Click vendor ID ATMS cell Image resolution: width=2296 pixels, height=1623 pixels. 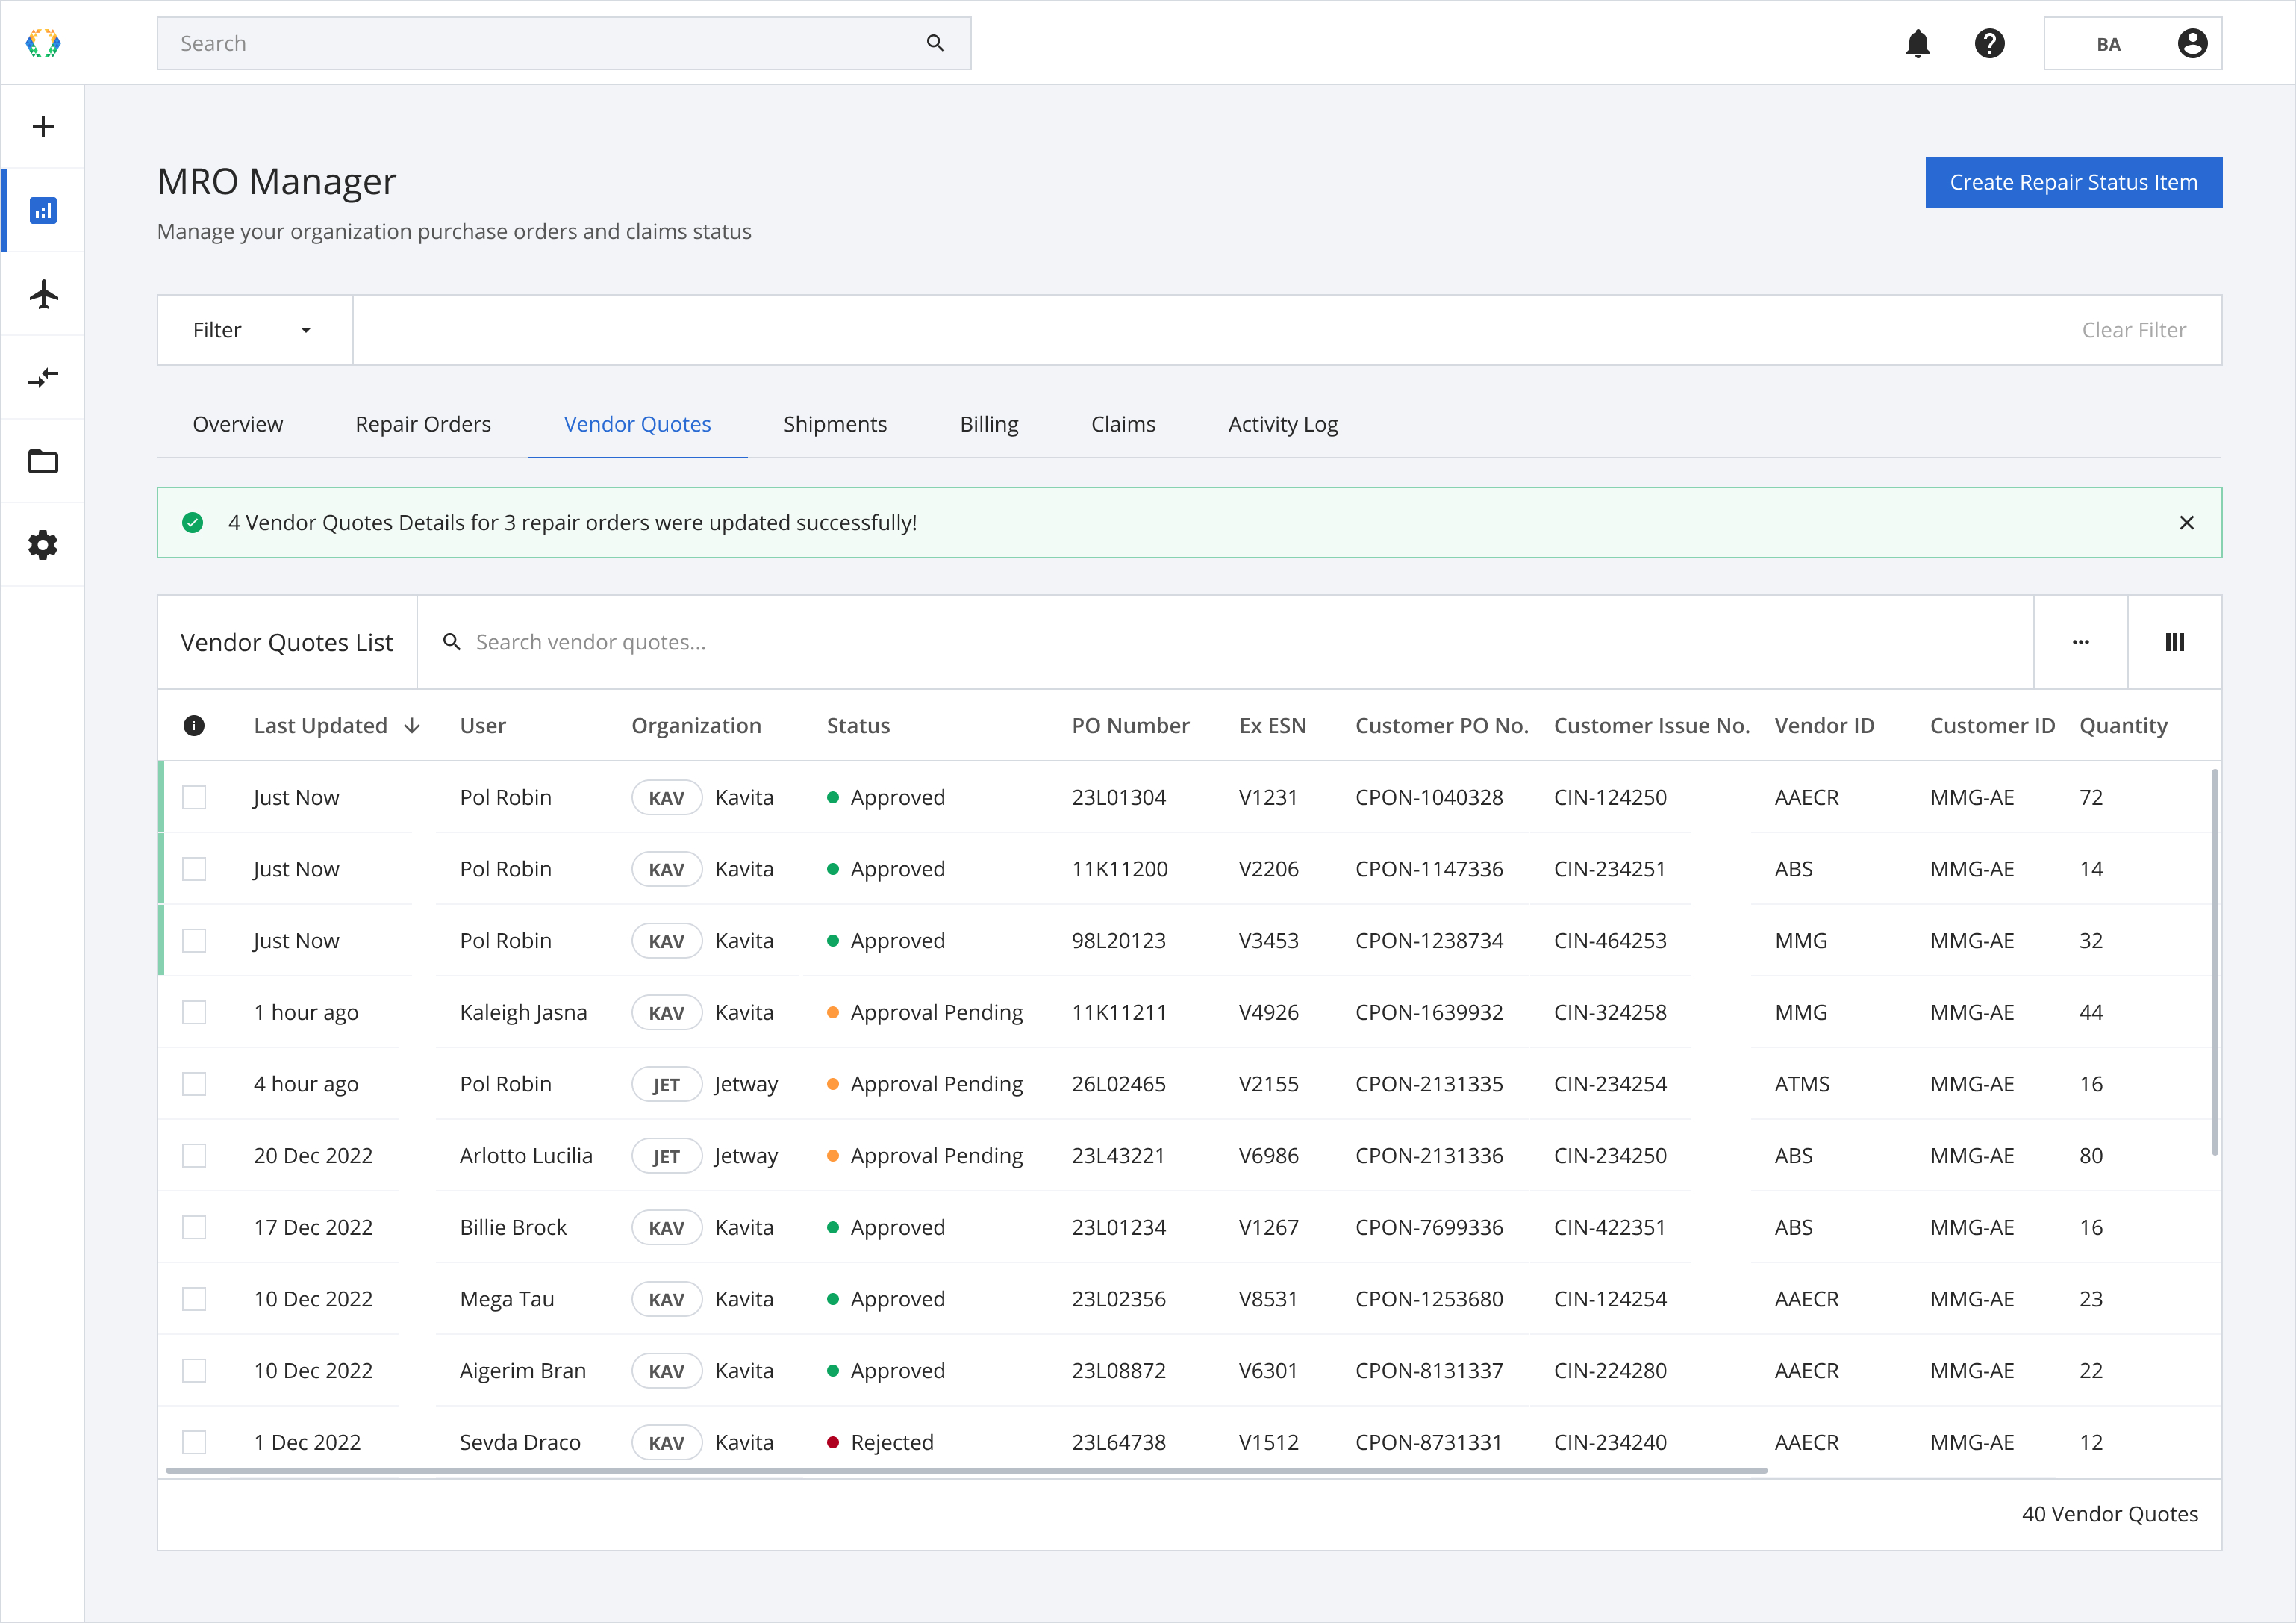[1802, 1084]
